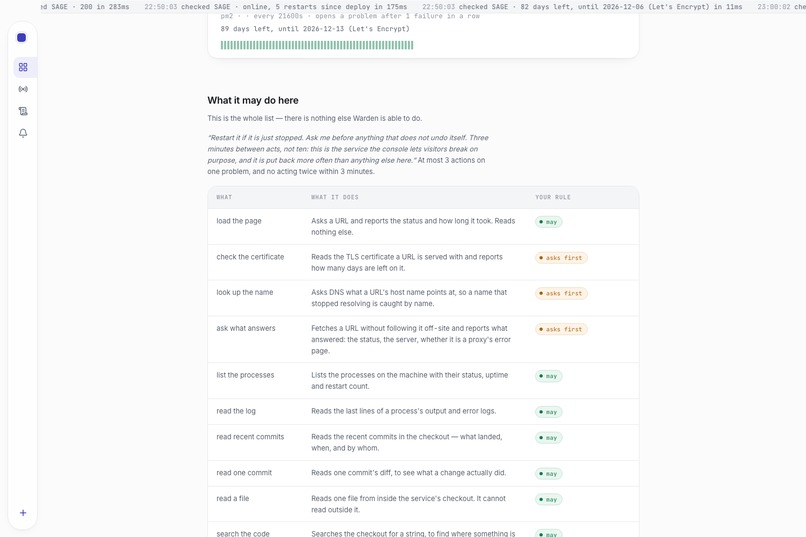Select the 'read the log' row name
This screenshot has height=537, width=806.
click(x=236, y=411)
